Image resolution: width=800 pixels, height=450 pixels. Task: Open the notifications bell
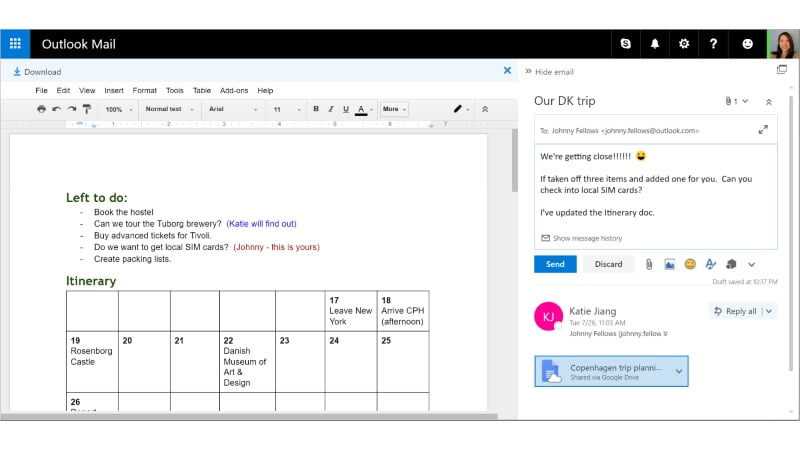(x=655, y=44)
